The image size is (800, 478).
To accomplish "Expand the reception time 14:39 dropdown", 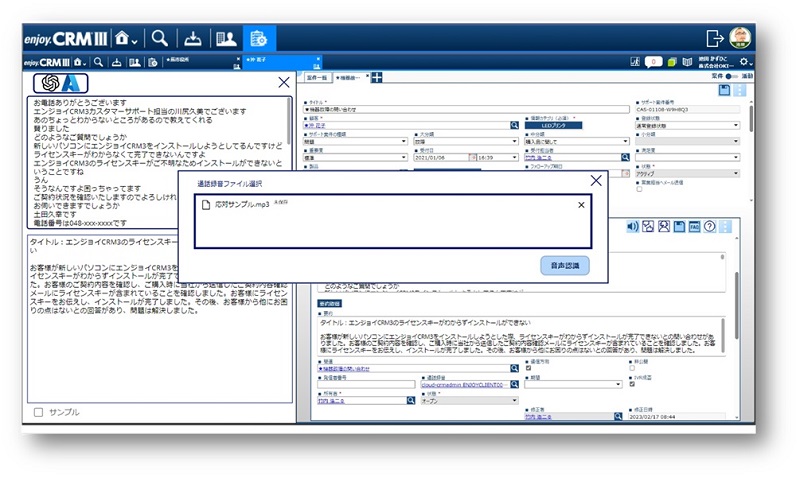I will (x=513, y=158).
